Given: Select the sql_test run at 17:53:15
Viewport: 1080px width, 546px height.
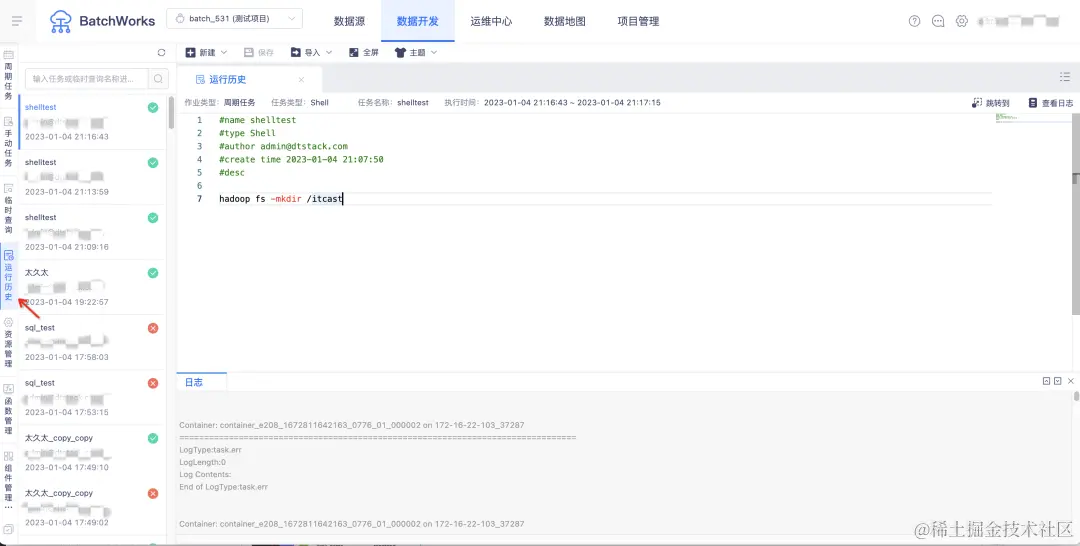Looking at the screenshot, I should point(92,397).
